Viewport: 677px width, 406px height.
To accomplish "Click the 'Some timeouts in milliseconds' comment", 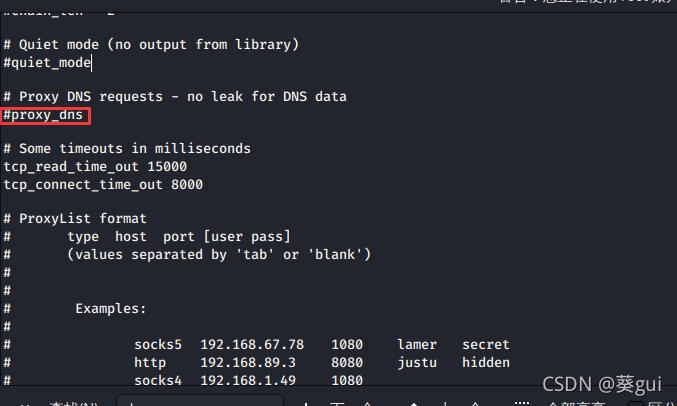I will tap(127, 149).
